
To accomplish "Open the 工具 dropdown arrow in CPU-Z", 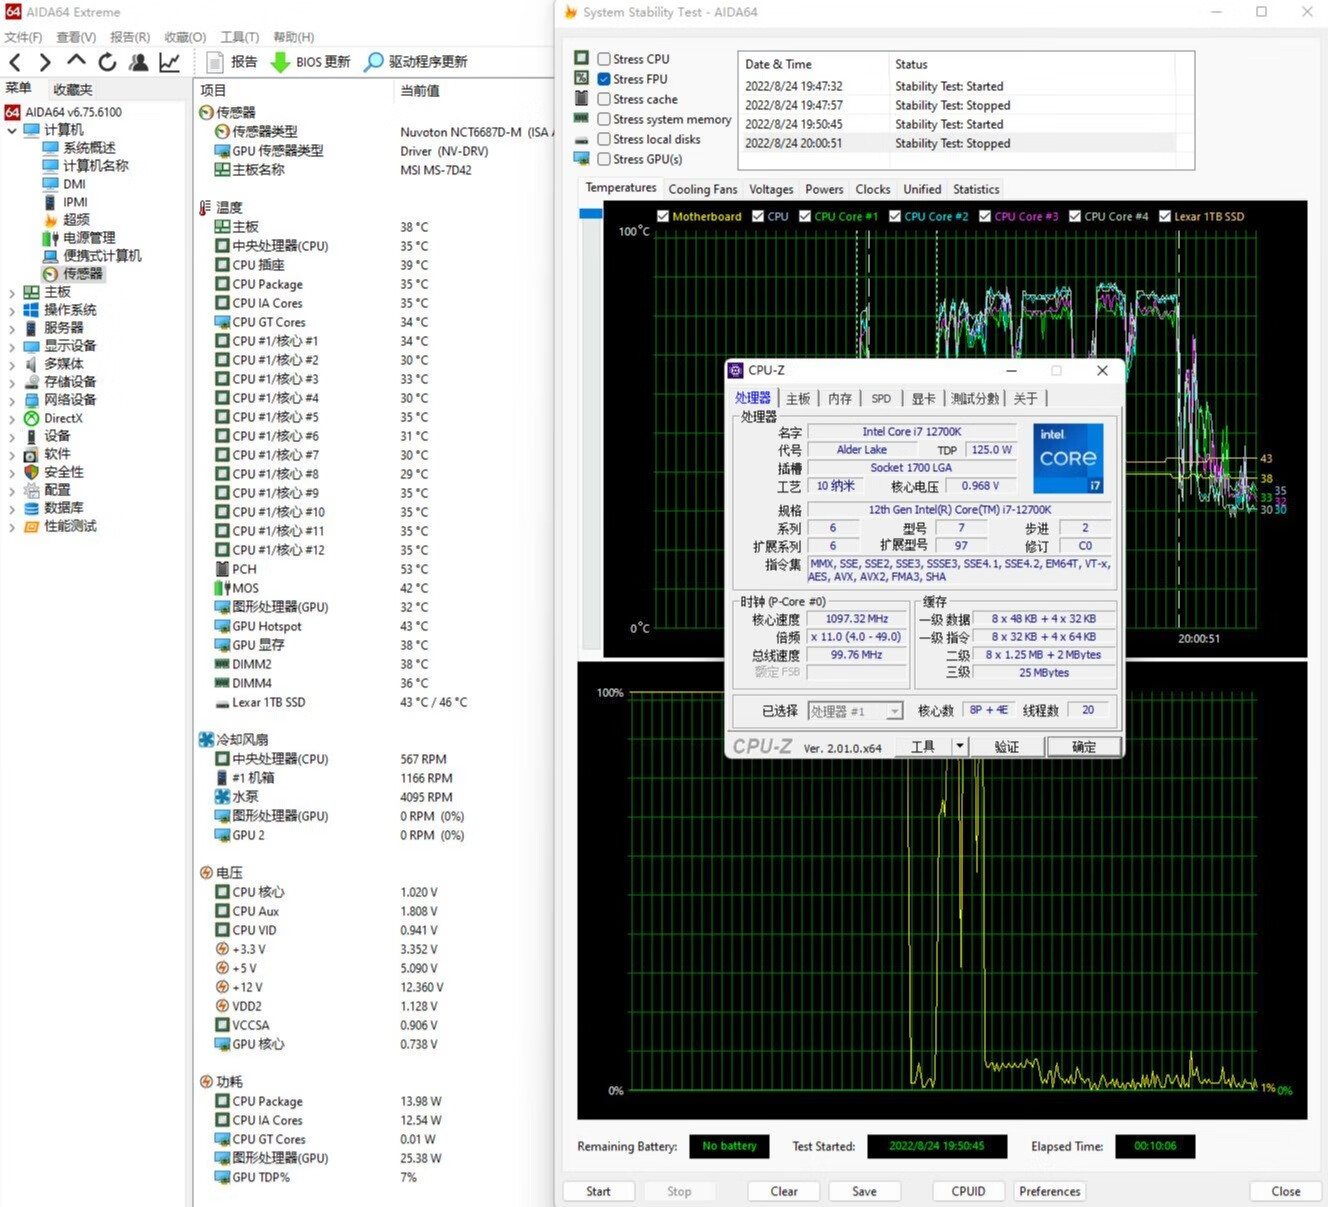I will (959, 746).
